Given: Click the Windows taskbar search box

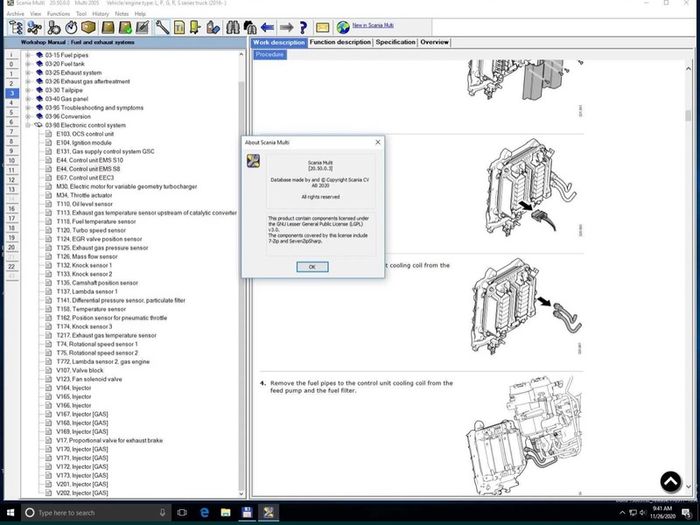Looking at the screenshot, I should tap(96, 512).
